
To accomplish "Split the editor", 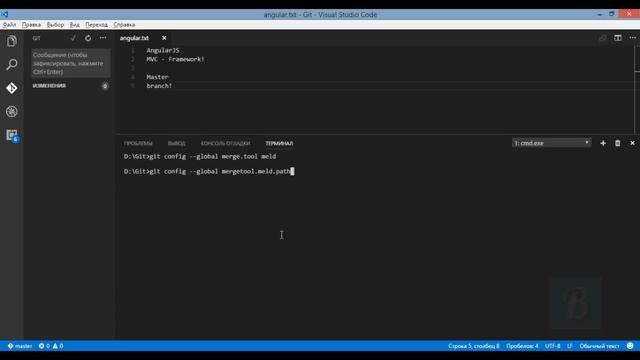I will 618,38.
